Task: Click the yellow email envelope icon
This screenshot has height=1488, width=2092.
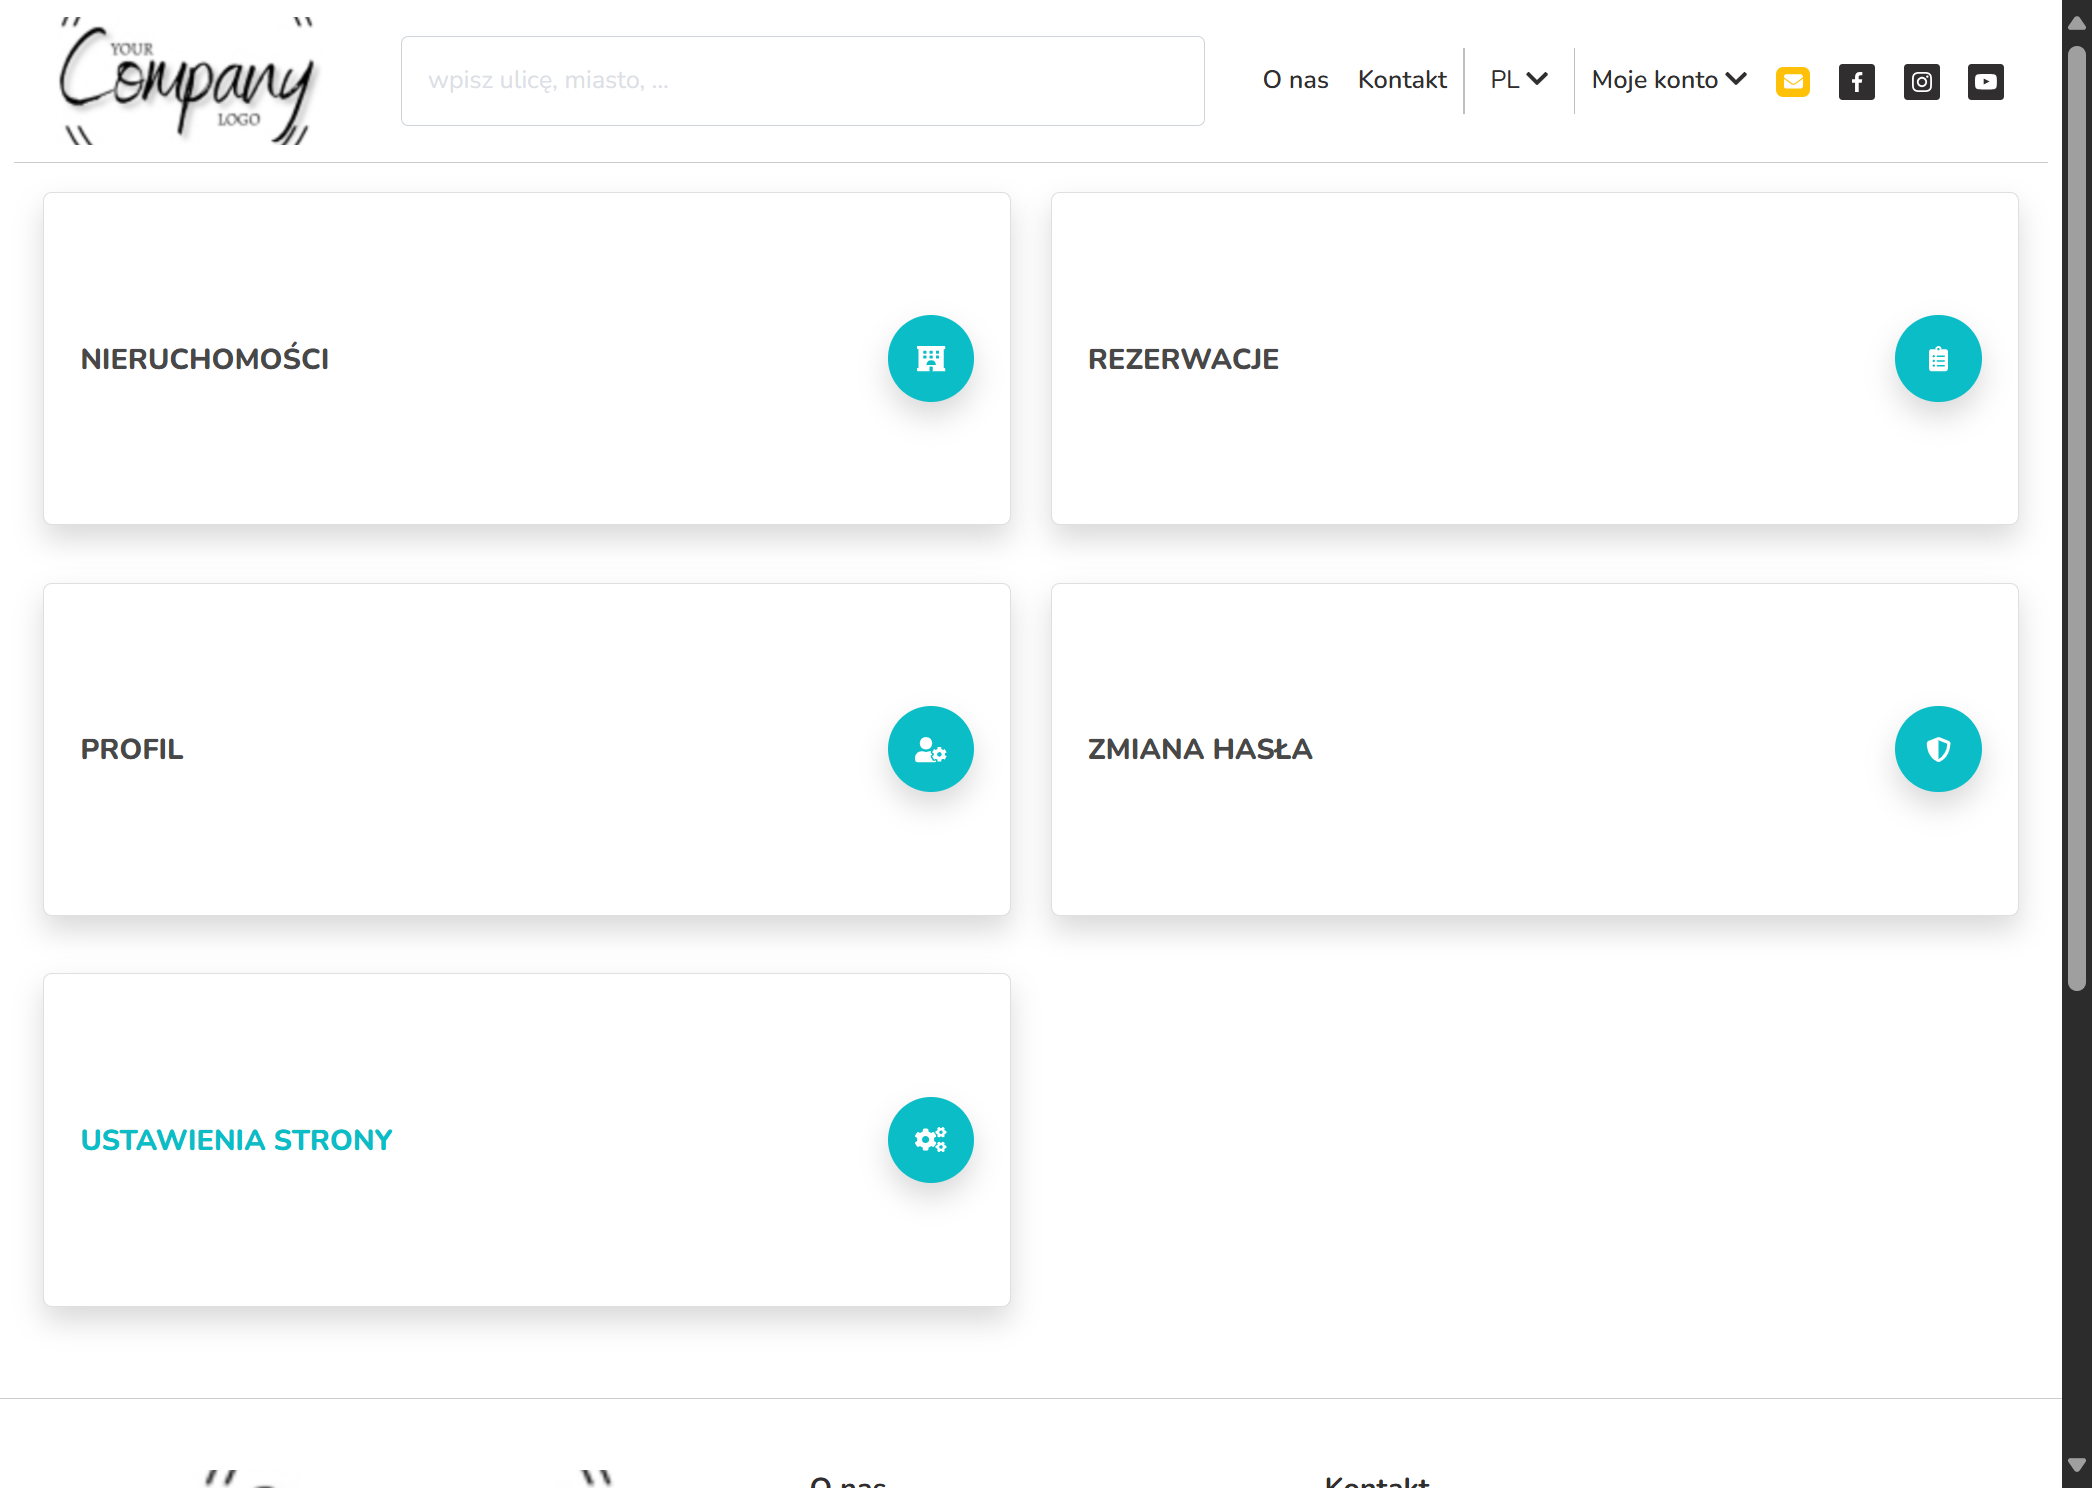Action: [x=1793, y=81]
